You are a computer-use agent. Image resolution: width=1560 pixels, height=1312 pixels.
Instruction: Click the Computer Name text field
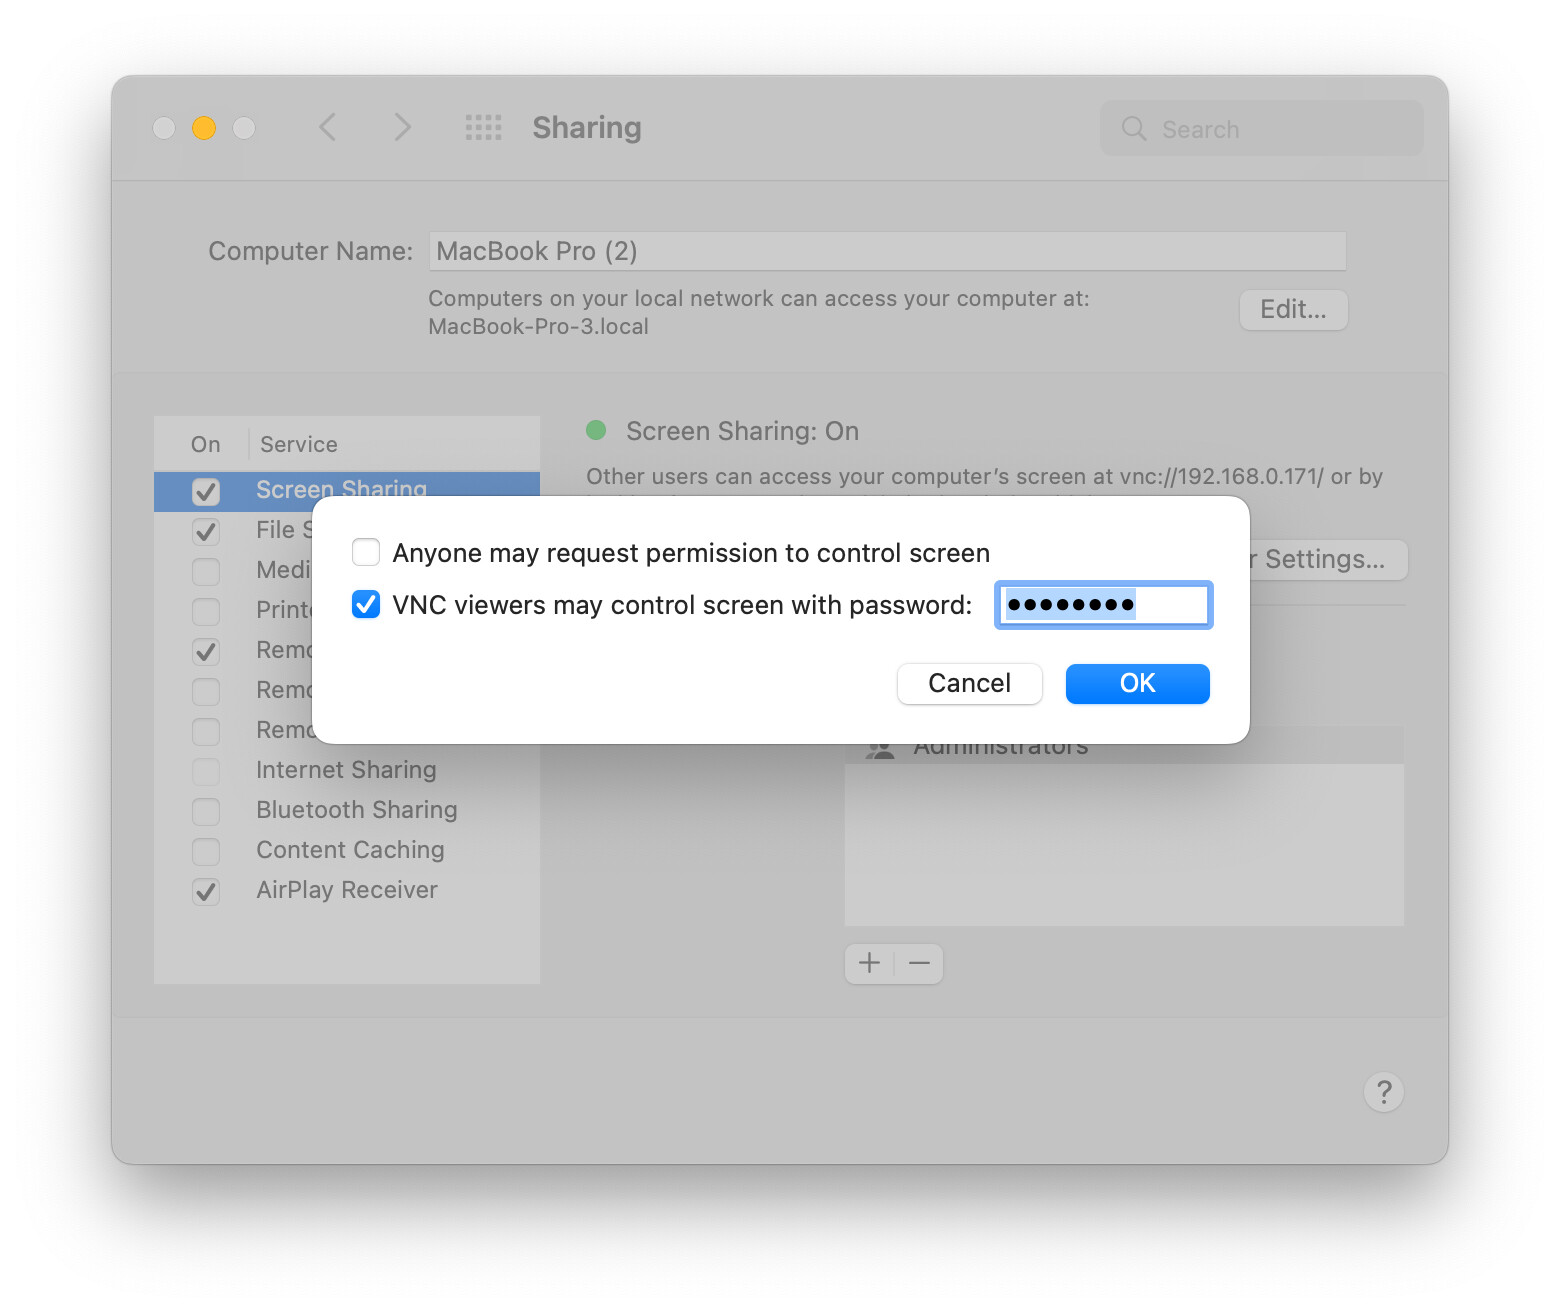coord(886,251)
